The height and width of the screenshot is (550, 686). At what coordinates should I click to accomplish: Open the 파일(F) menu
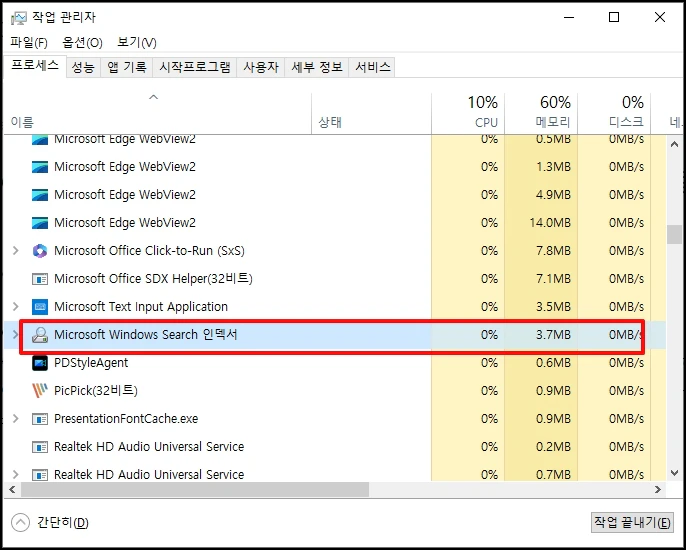tap(29, 42)
